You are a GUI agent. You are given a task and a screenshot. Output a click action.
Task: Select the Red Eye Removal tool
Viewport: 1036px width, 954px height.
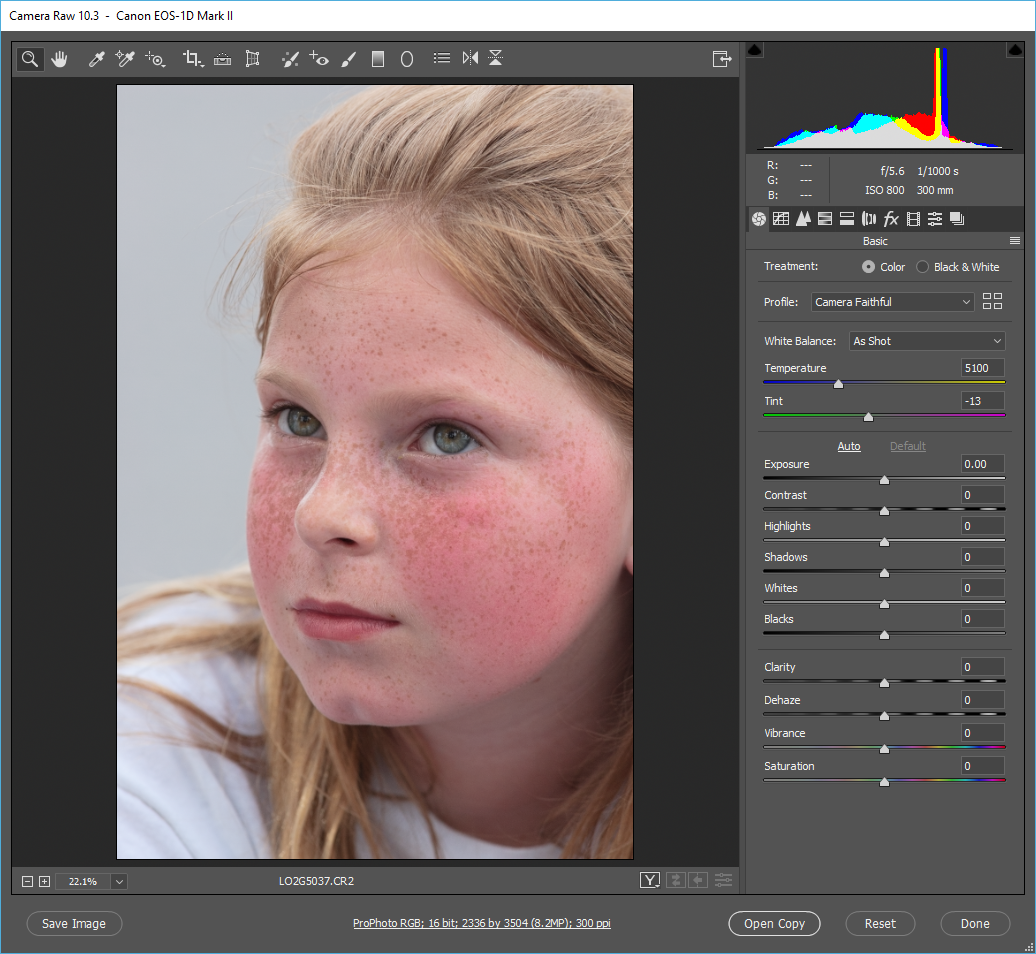click(319, 59)
